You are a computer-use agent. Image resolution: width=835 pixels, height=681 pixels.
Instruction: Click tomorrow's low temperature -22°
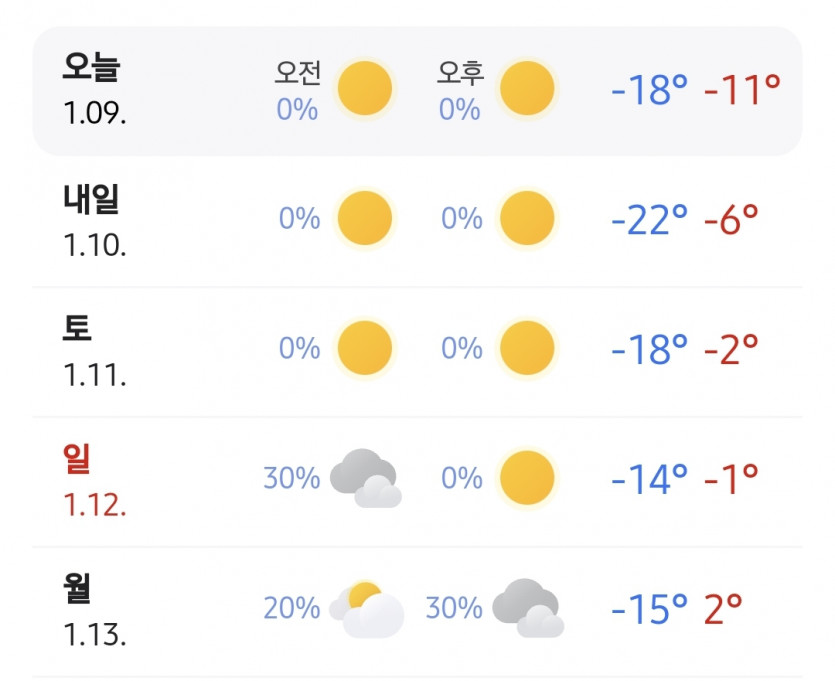(x=650, y=220)
